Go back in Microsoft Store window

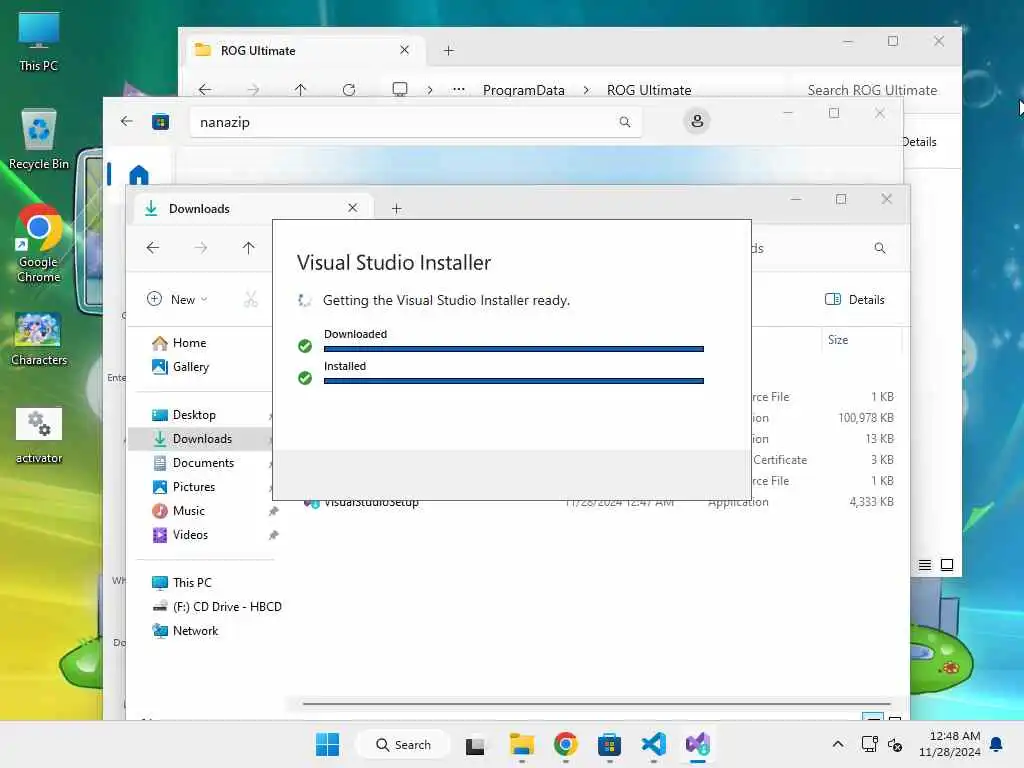(127, 121)
